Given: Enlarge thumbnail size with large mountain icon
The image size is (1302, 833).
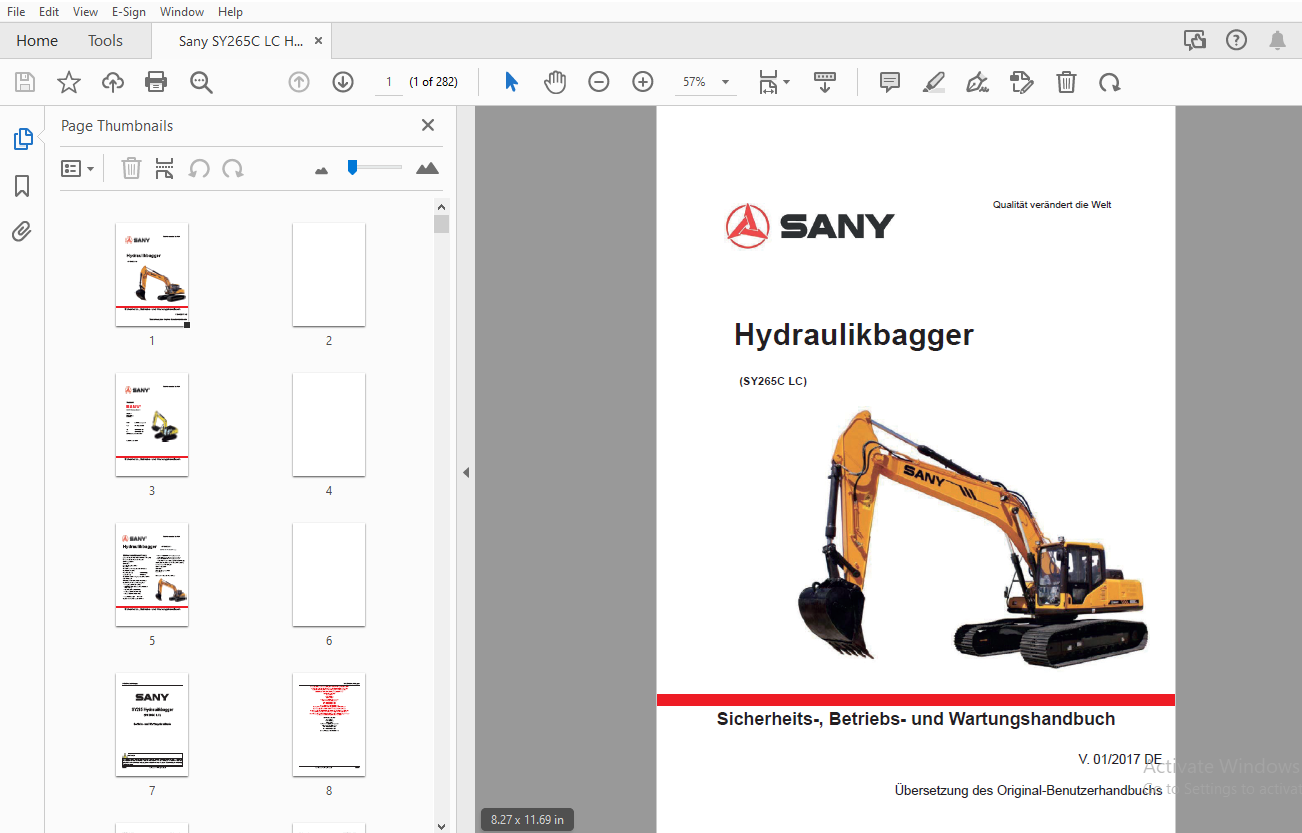Looking at the screenshot, I should click(x=427, y=168).
